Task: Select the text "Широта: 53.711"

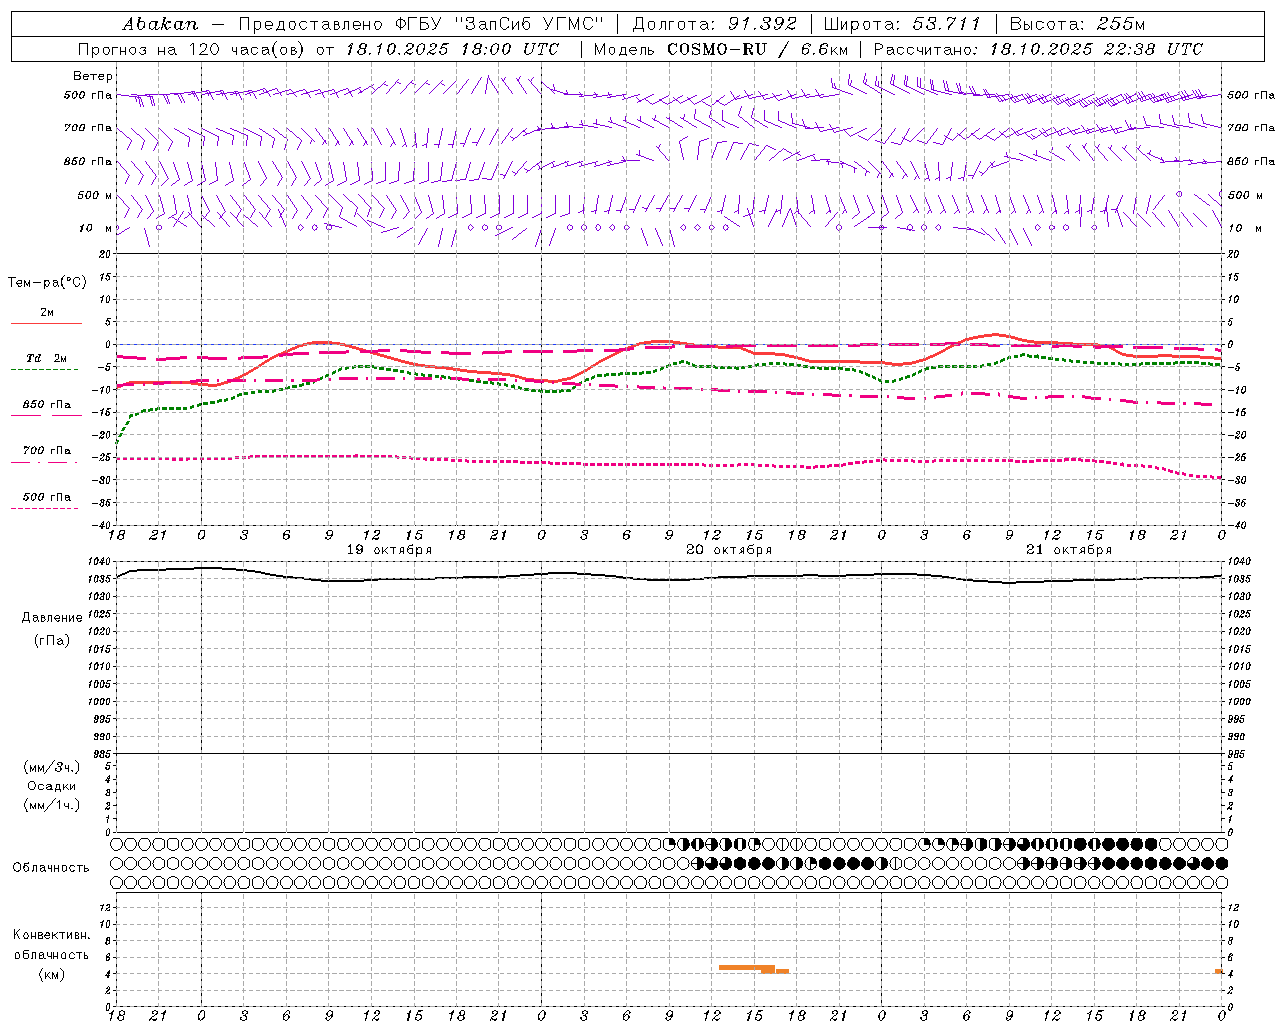Action: coord(902,24)
